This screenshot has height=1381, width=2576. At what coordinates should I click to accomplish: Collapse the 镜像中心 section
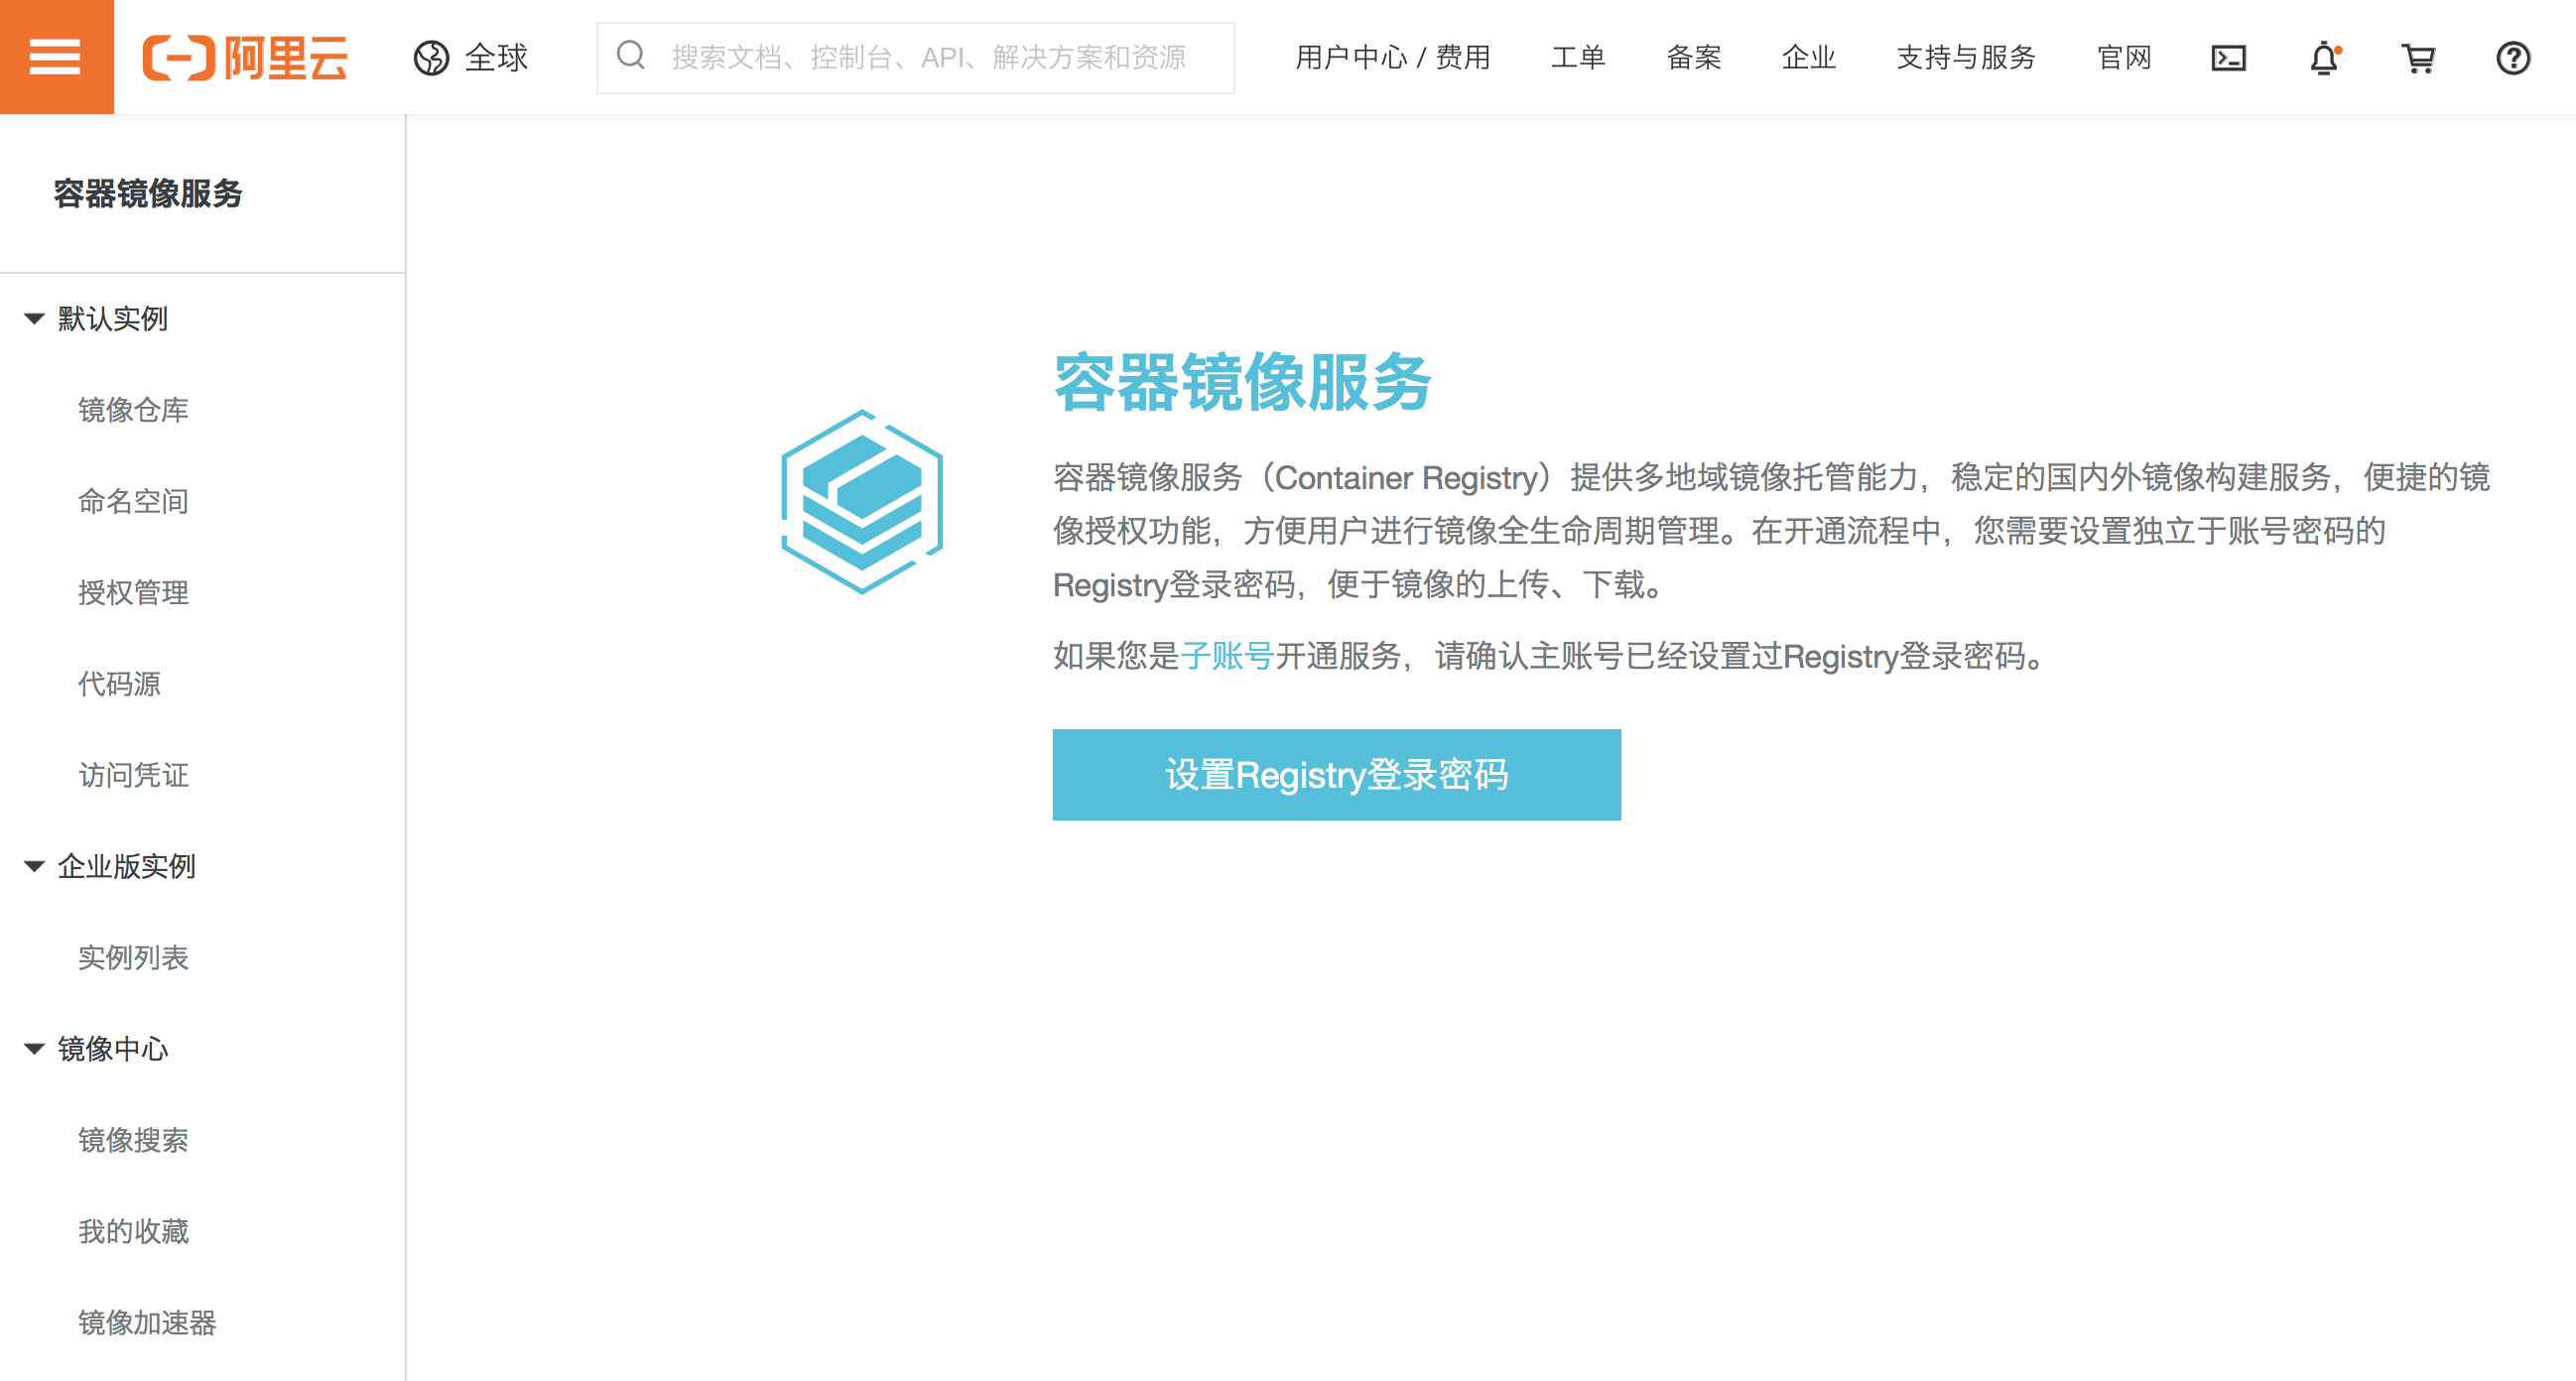34,1049
